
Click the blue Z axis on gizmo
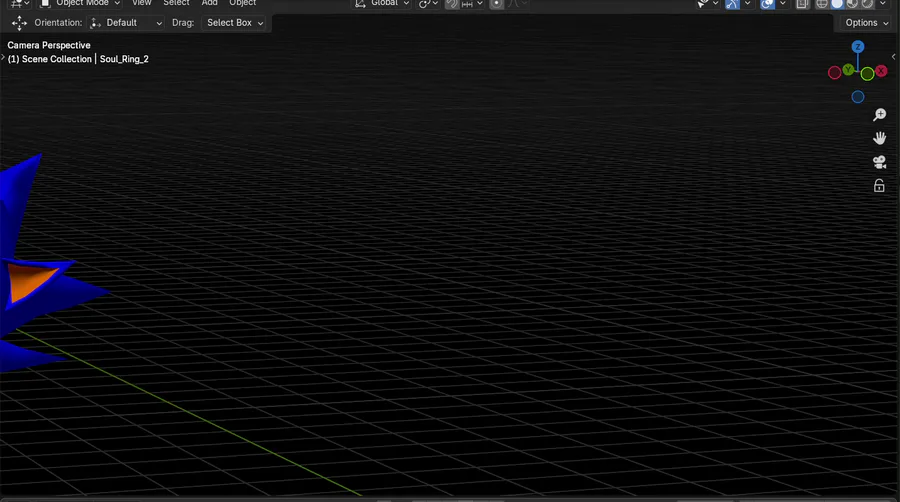858,46
